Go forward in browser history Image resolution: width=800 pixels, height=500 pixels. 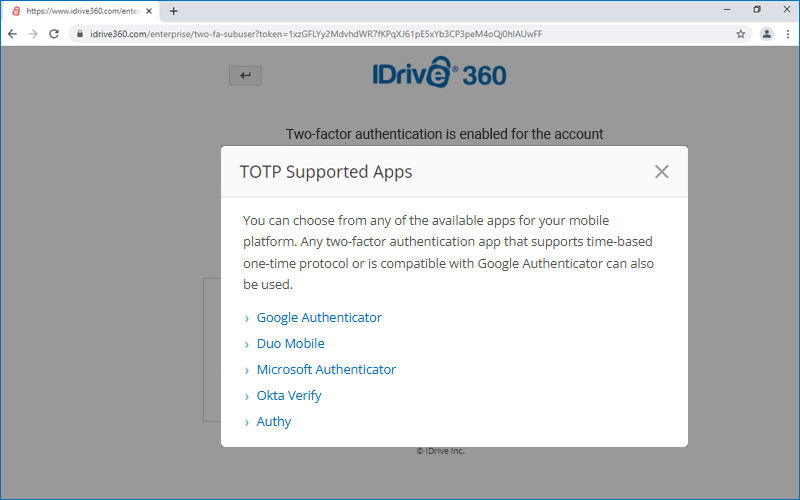[x=33, y=34]
